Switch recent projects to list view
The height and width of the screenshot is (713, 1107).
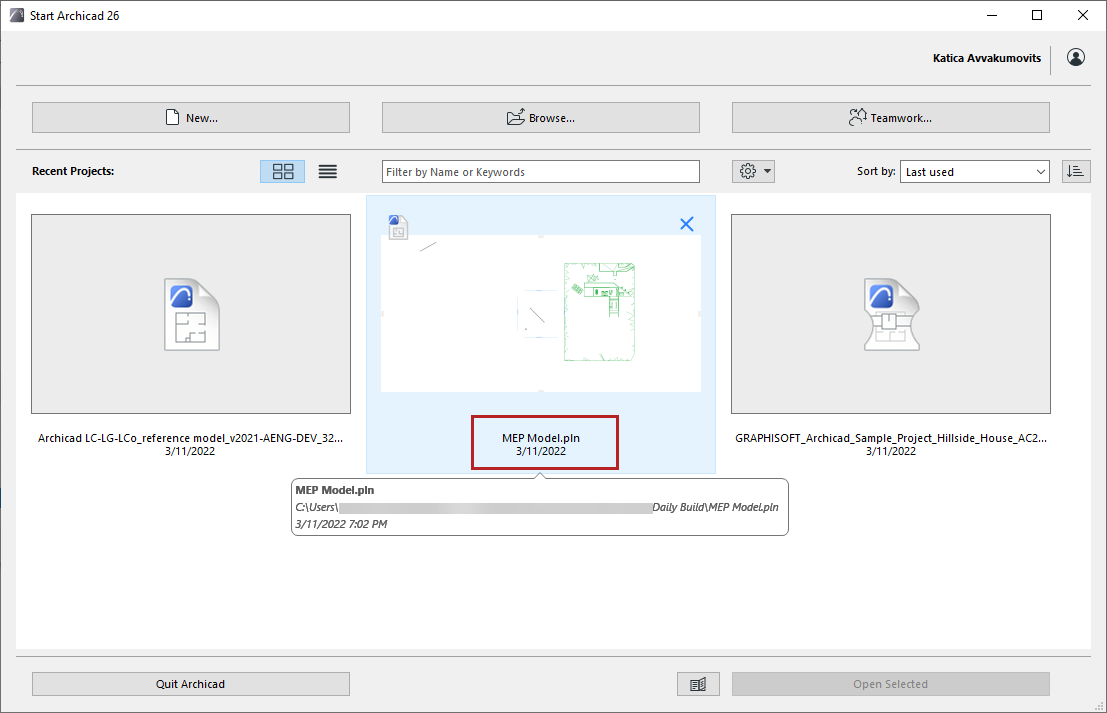[328, 172]
